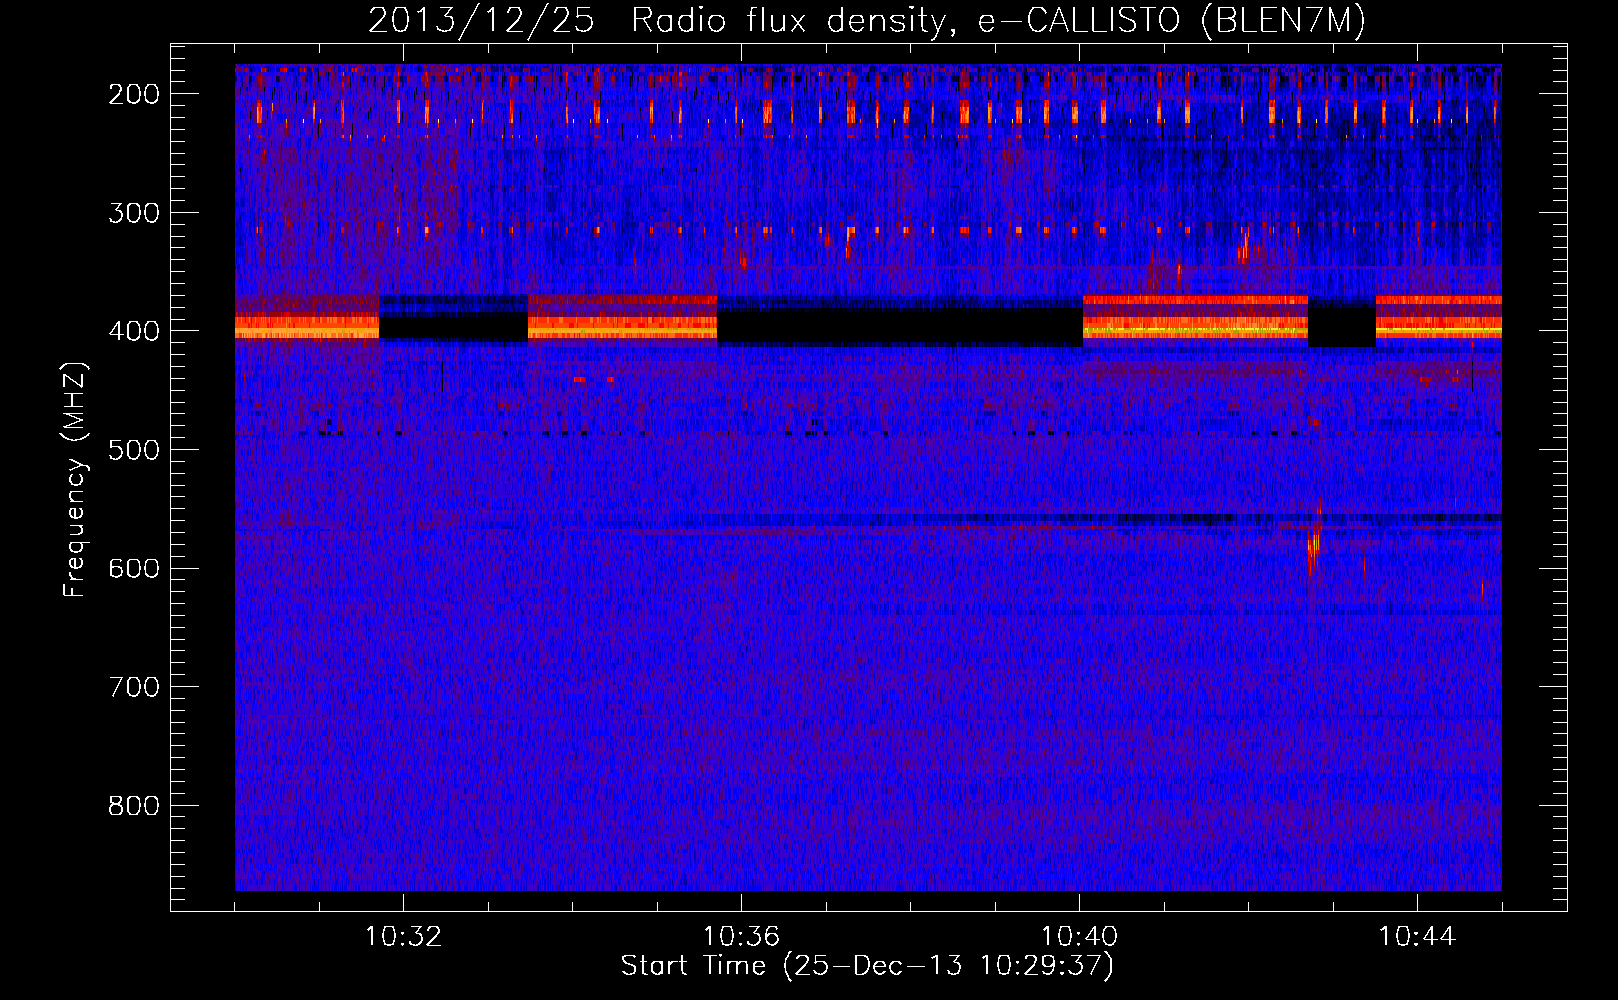The image size is (1618, 1000).
Task: Click the 700 frequency tick label
Action: click(134, 687)
